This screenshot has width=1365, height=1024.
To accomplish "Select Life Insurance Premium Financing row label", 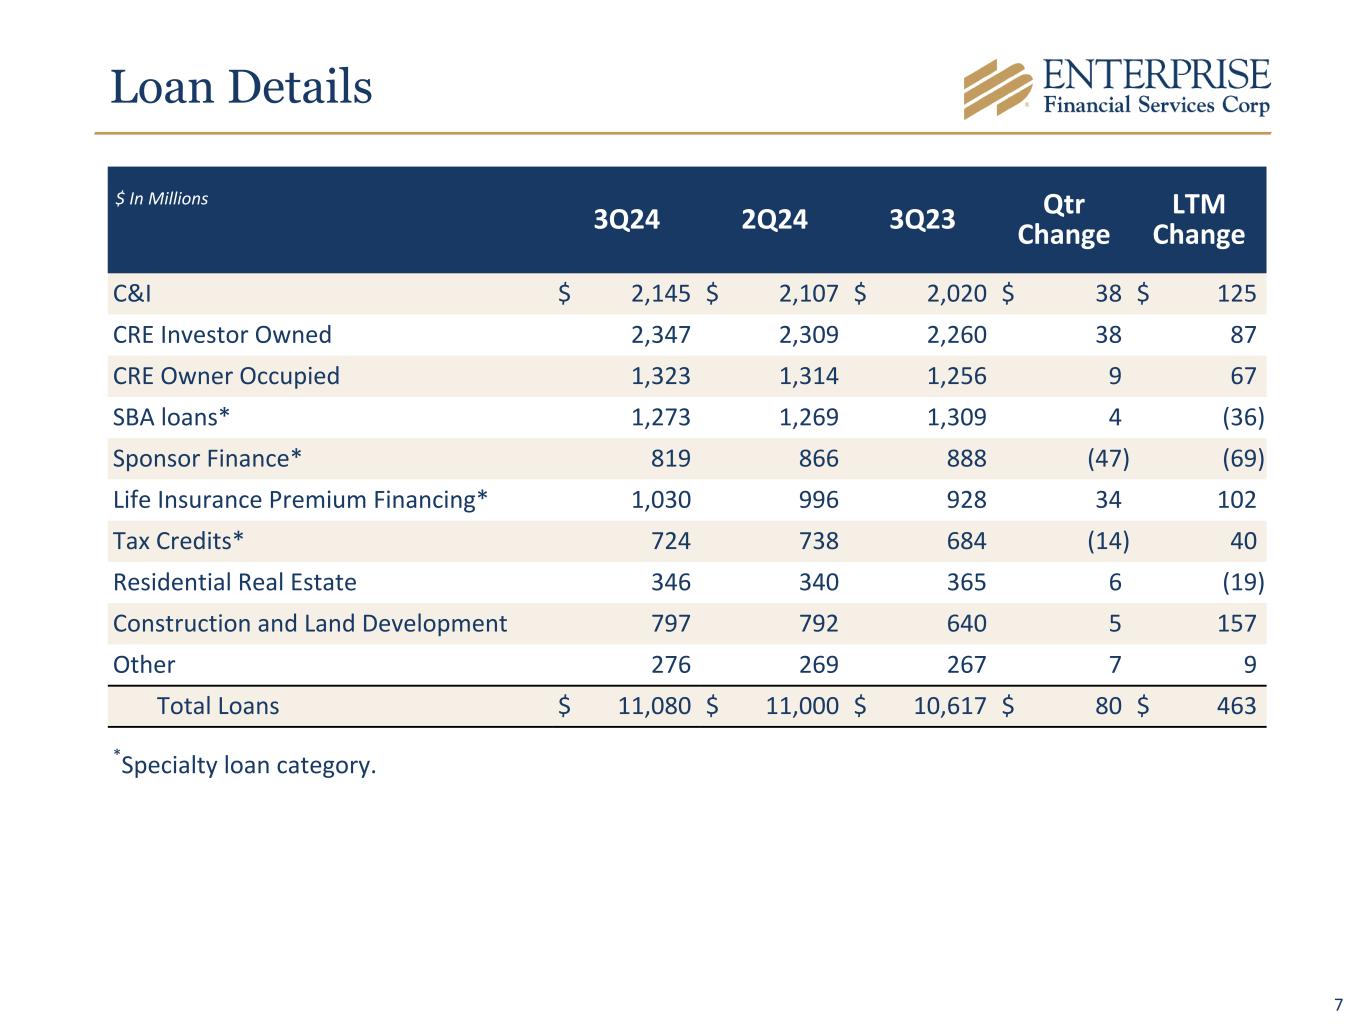I will [300, 500].
